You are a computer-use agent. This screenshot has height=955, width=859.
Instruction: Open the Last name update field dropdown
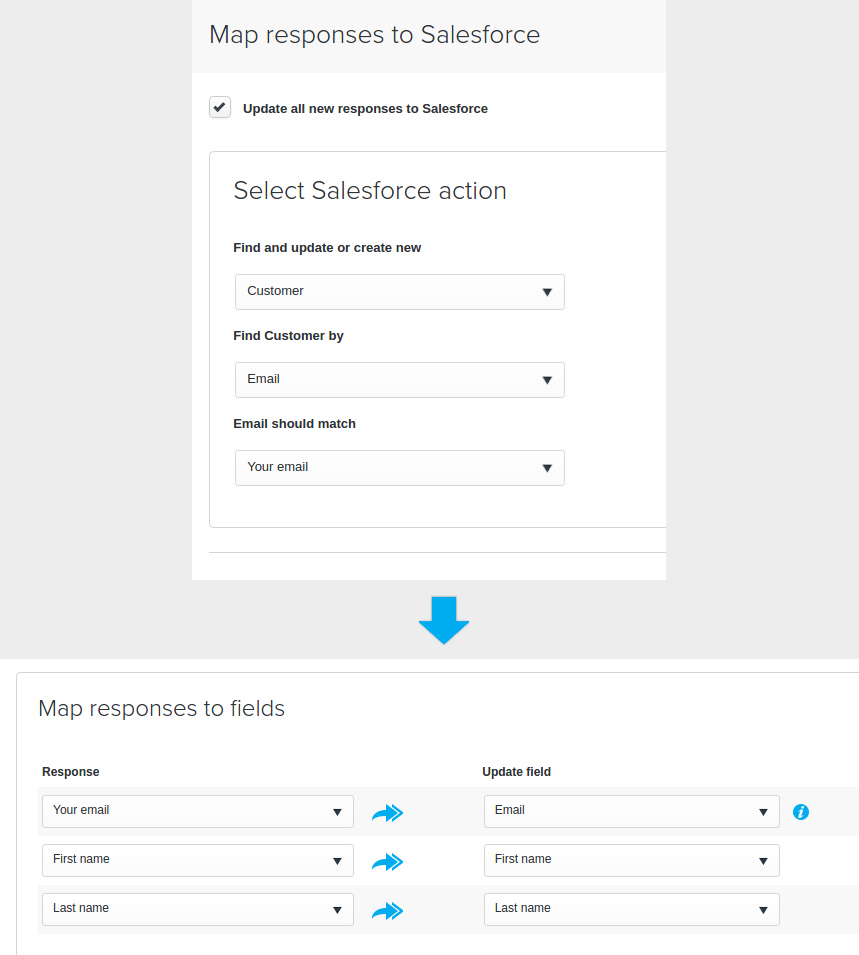tap(632, 909)
